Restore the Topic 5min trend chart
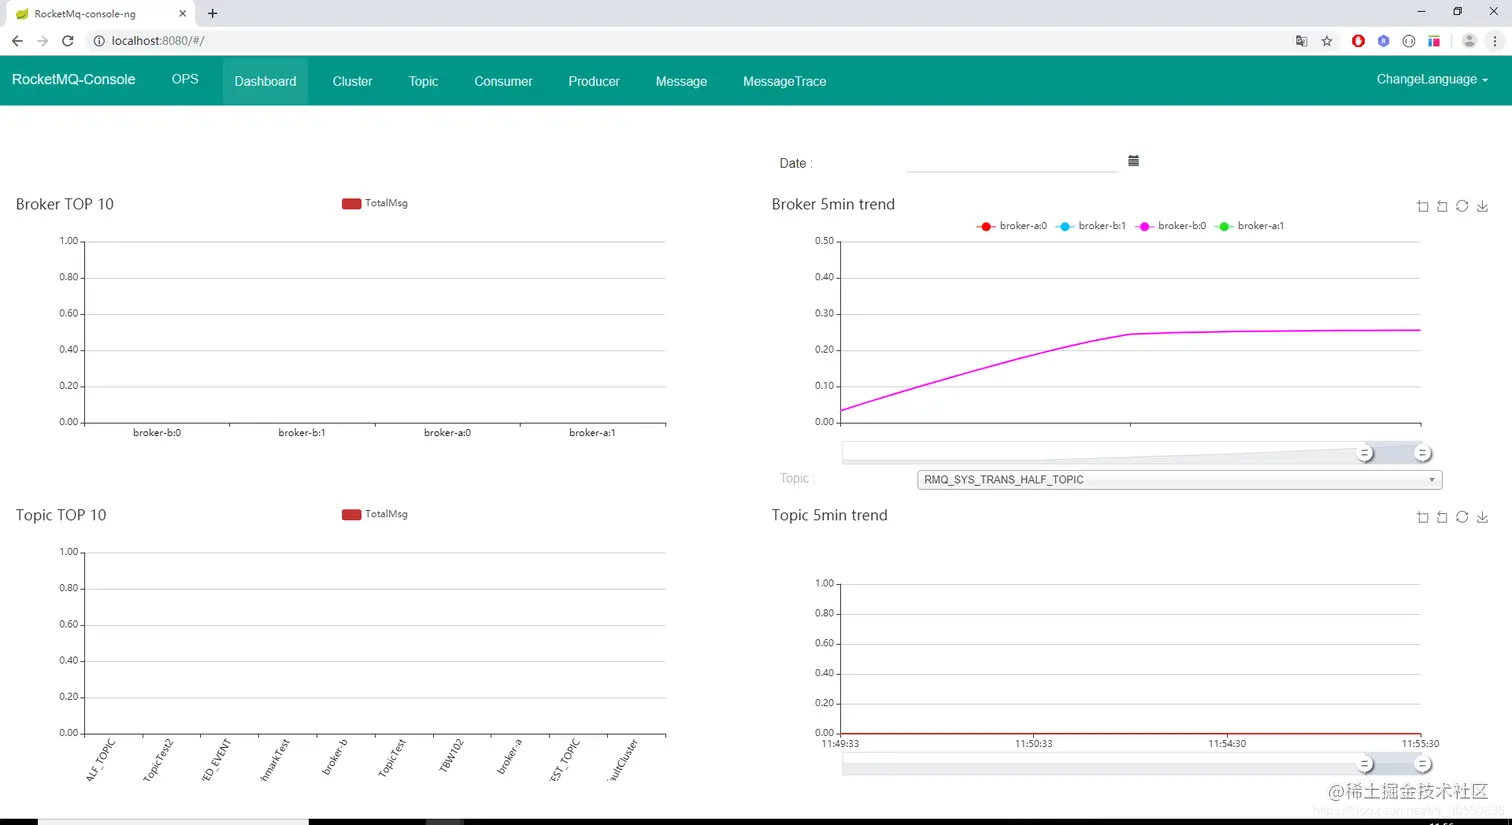Image resolution: width=1512 pixels, height=825 pixels. (1462, 517)
